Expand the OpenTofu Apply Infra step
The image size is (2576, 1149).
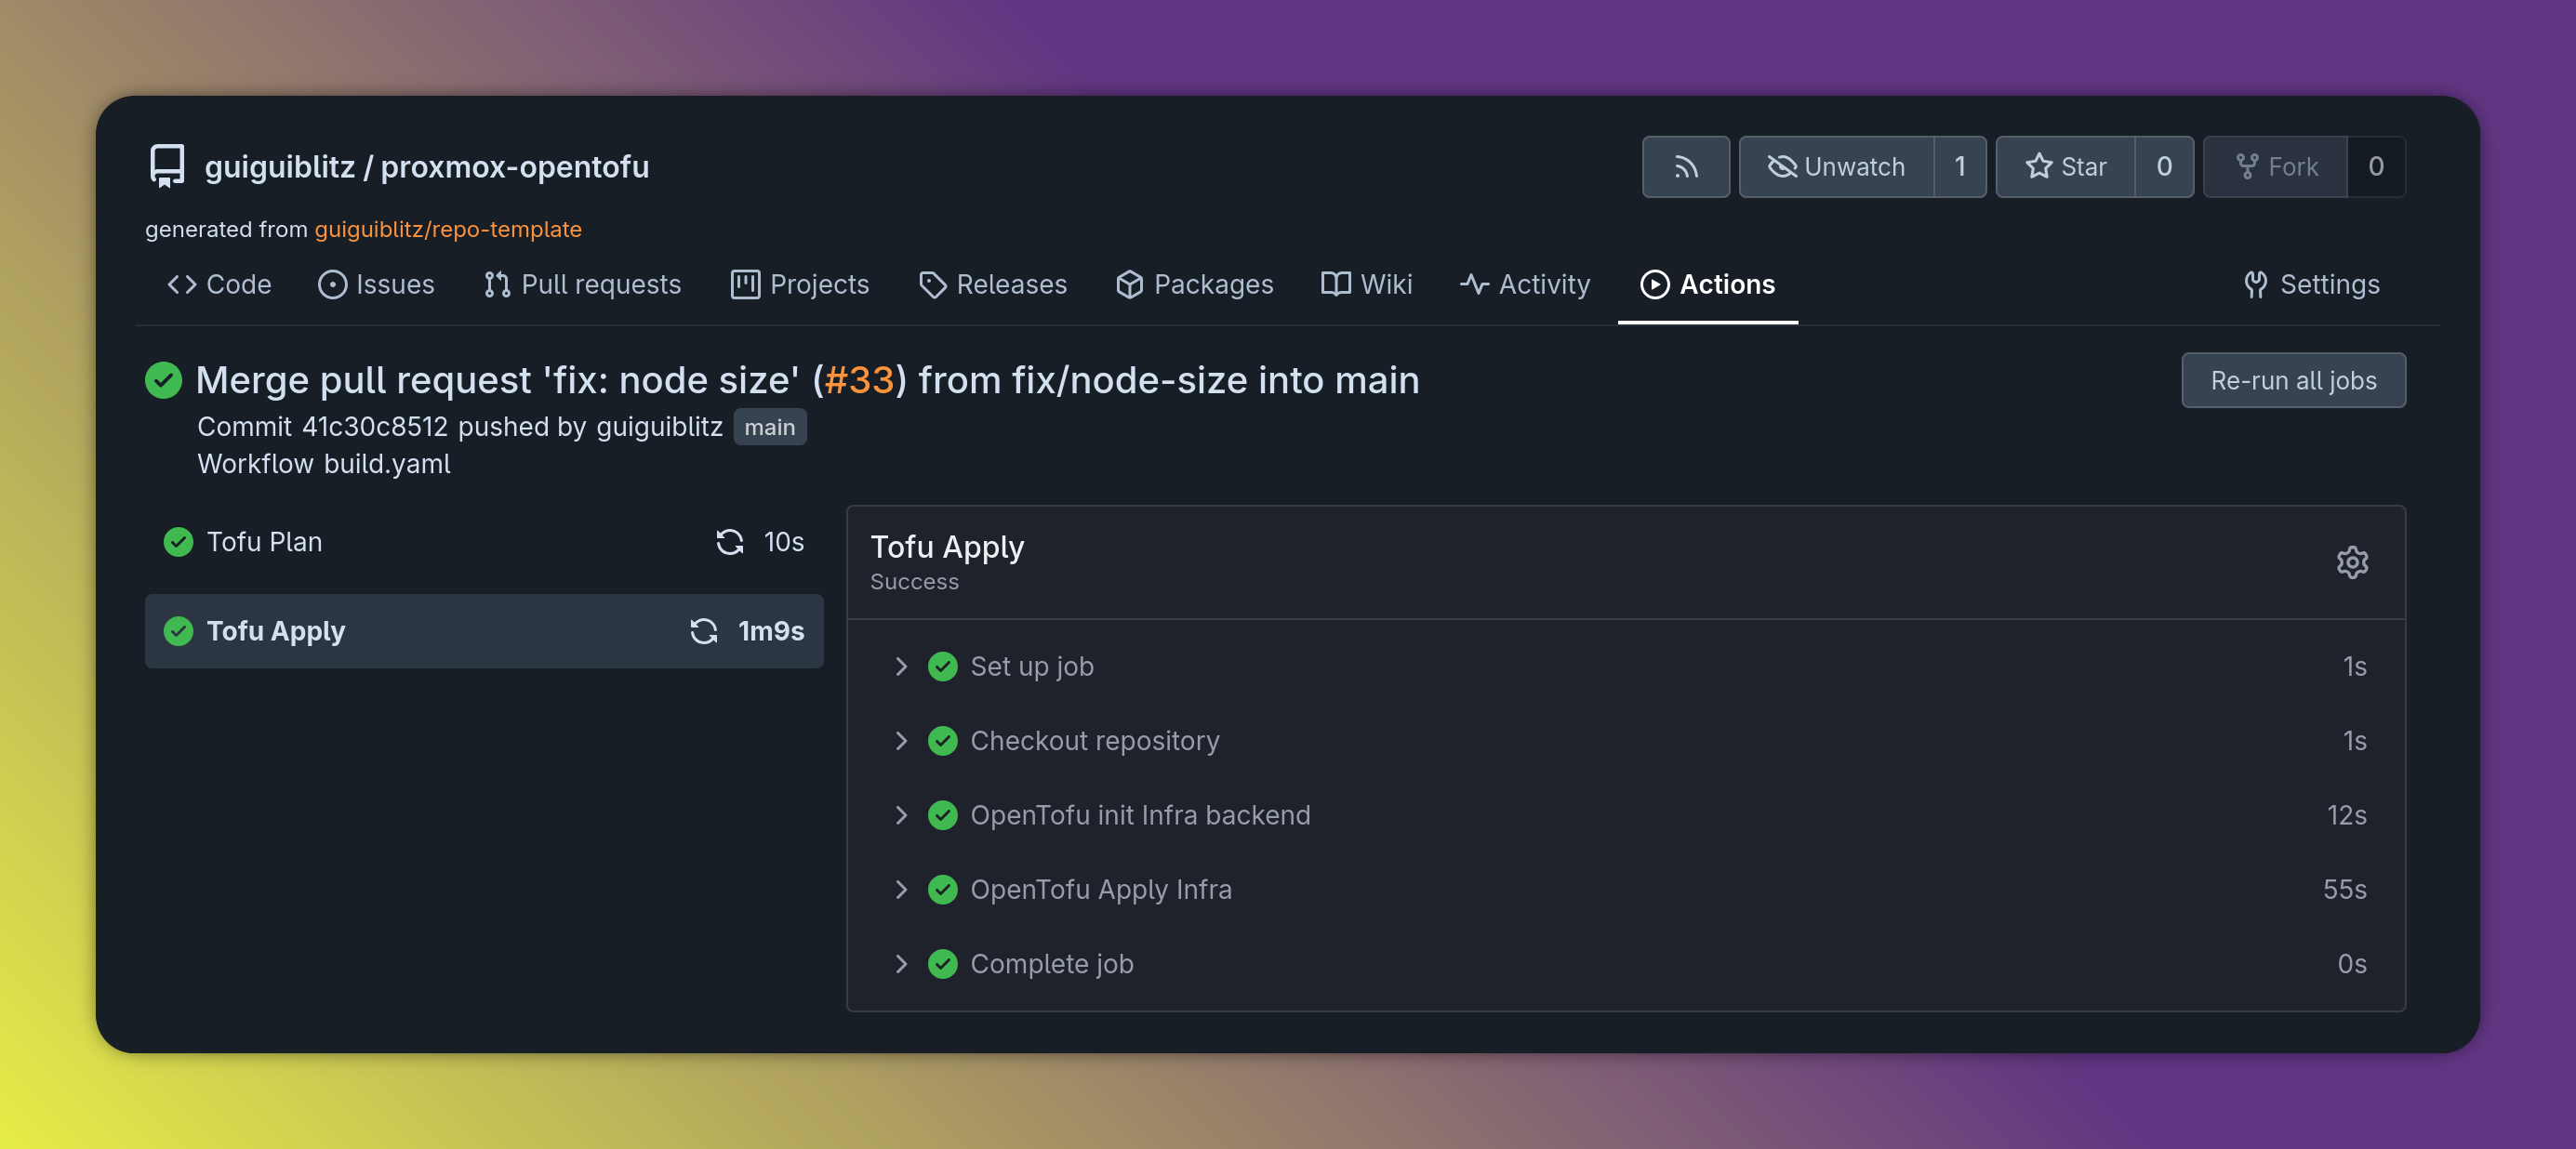(x=901, y=889)
